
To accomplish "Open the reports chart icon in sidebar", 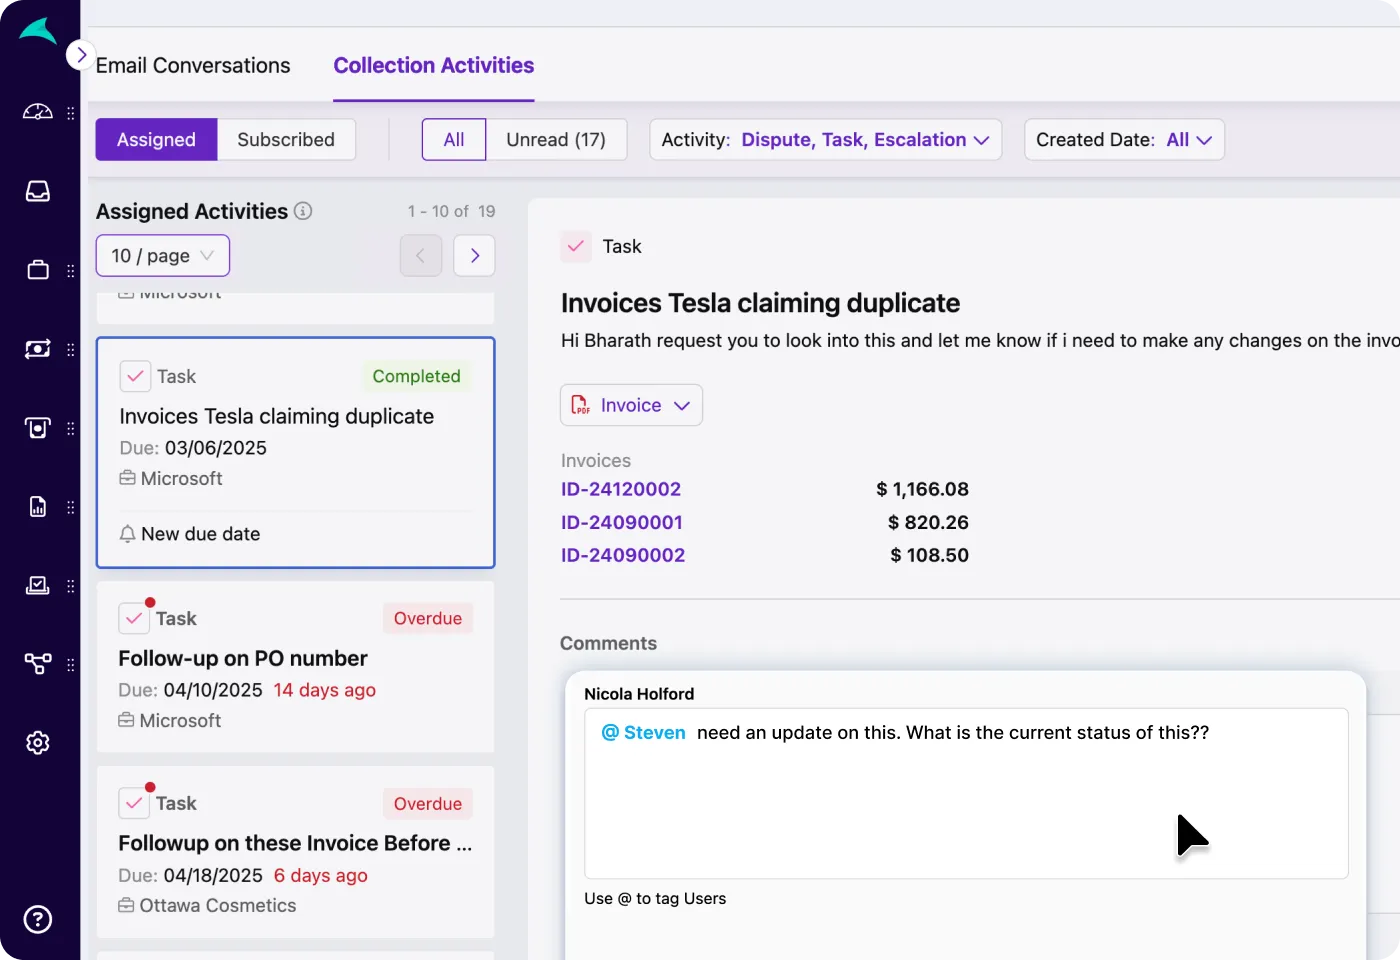I will pyautogui.click(x=37, y=507).
